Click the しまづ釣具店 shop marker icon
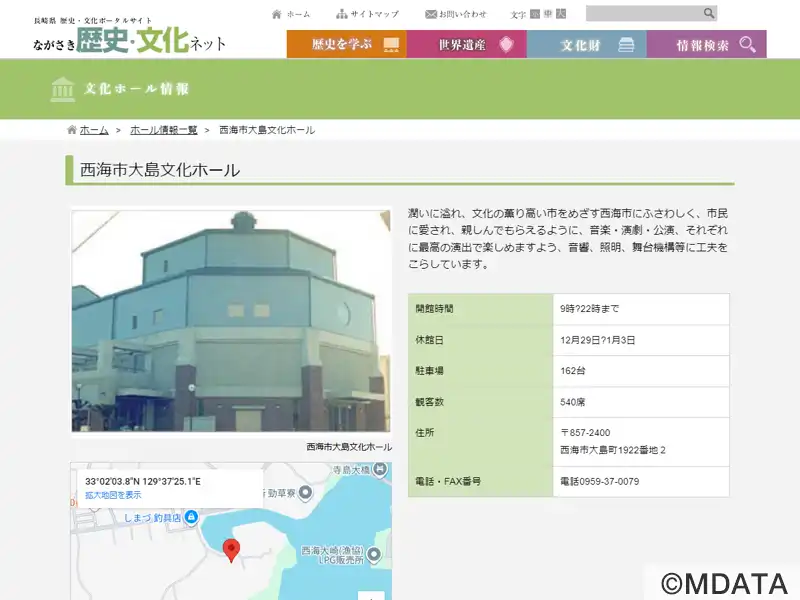This screenshot has width=800, height=600. pyautogui.click(x=191, y=516)
